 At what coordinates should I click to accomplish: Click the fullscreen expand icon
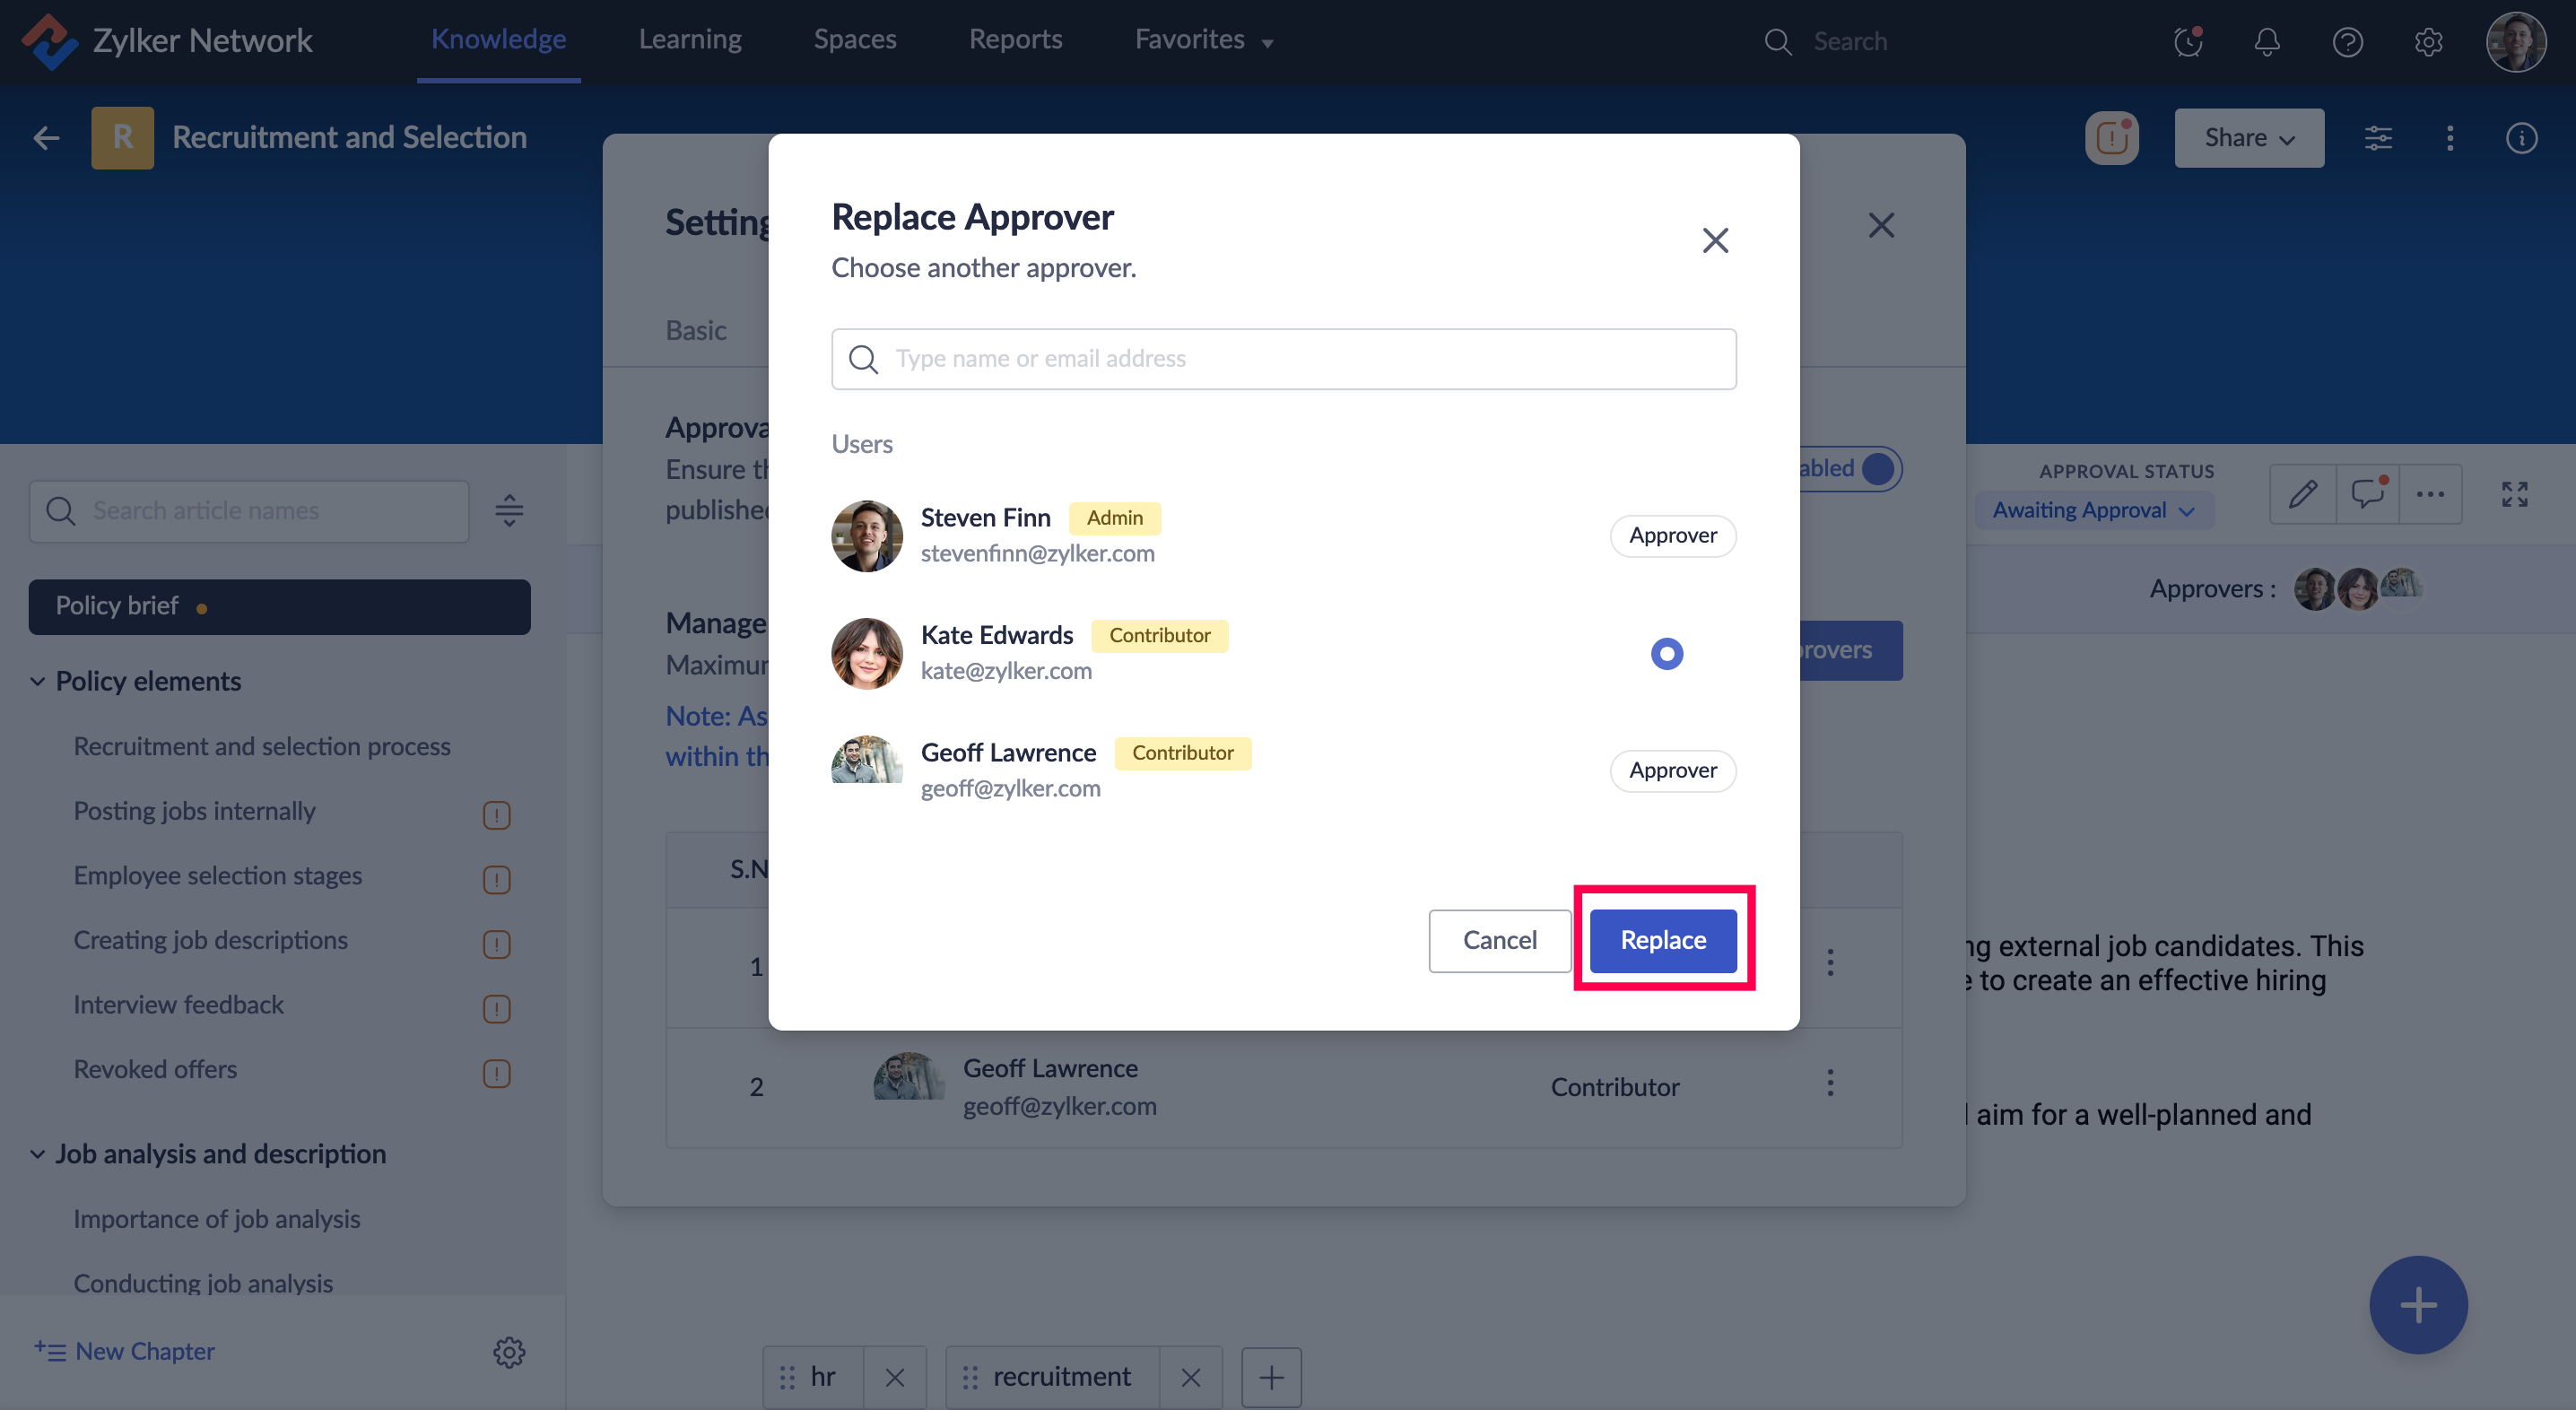(2514, 494)
